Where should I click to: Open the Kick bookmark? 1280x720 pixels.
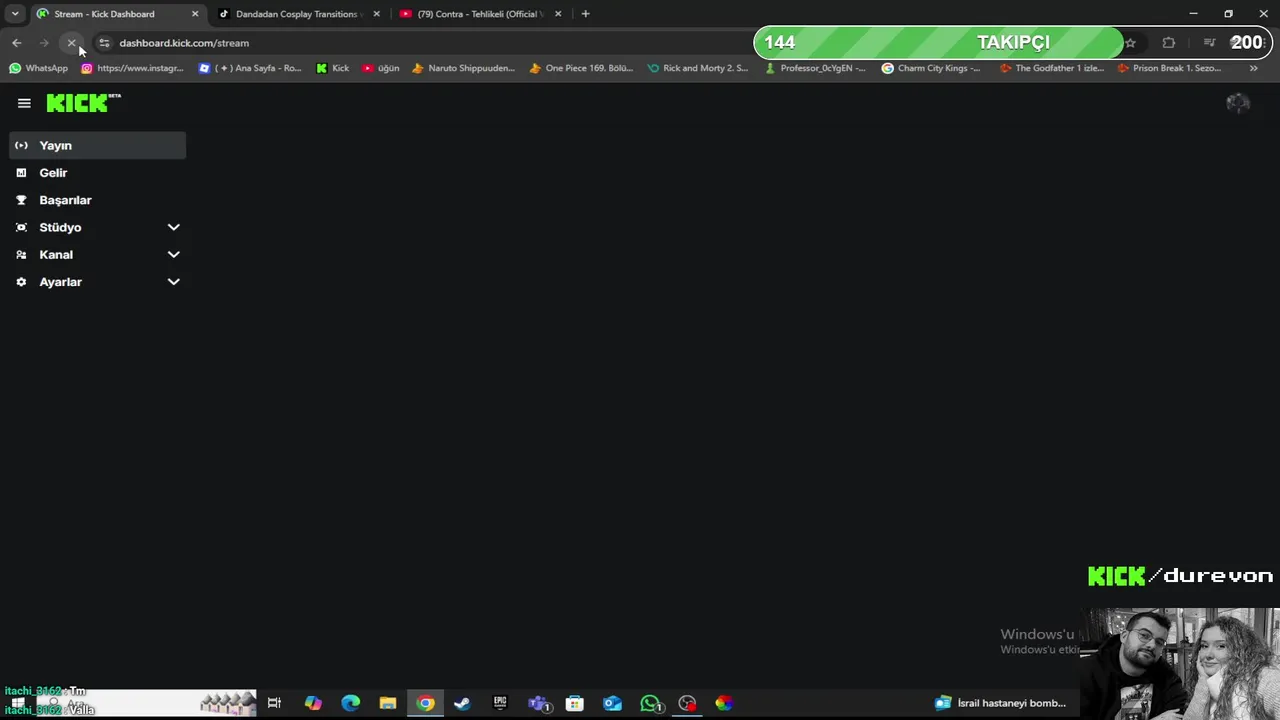[332, 68]
